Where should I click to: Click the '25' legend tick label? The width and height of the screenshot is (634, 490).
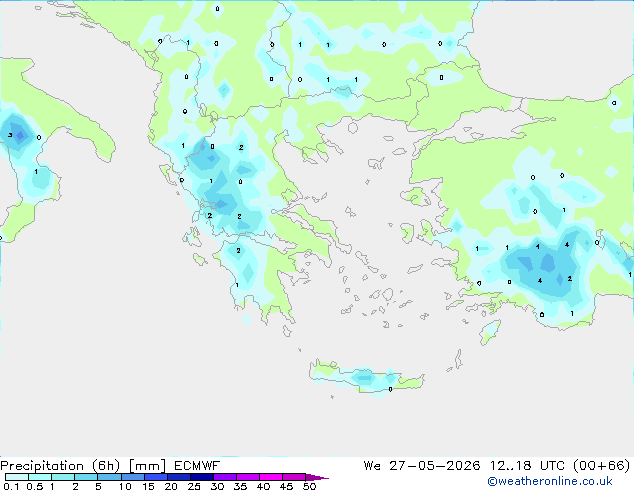[x=194, y=486]
